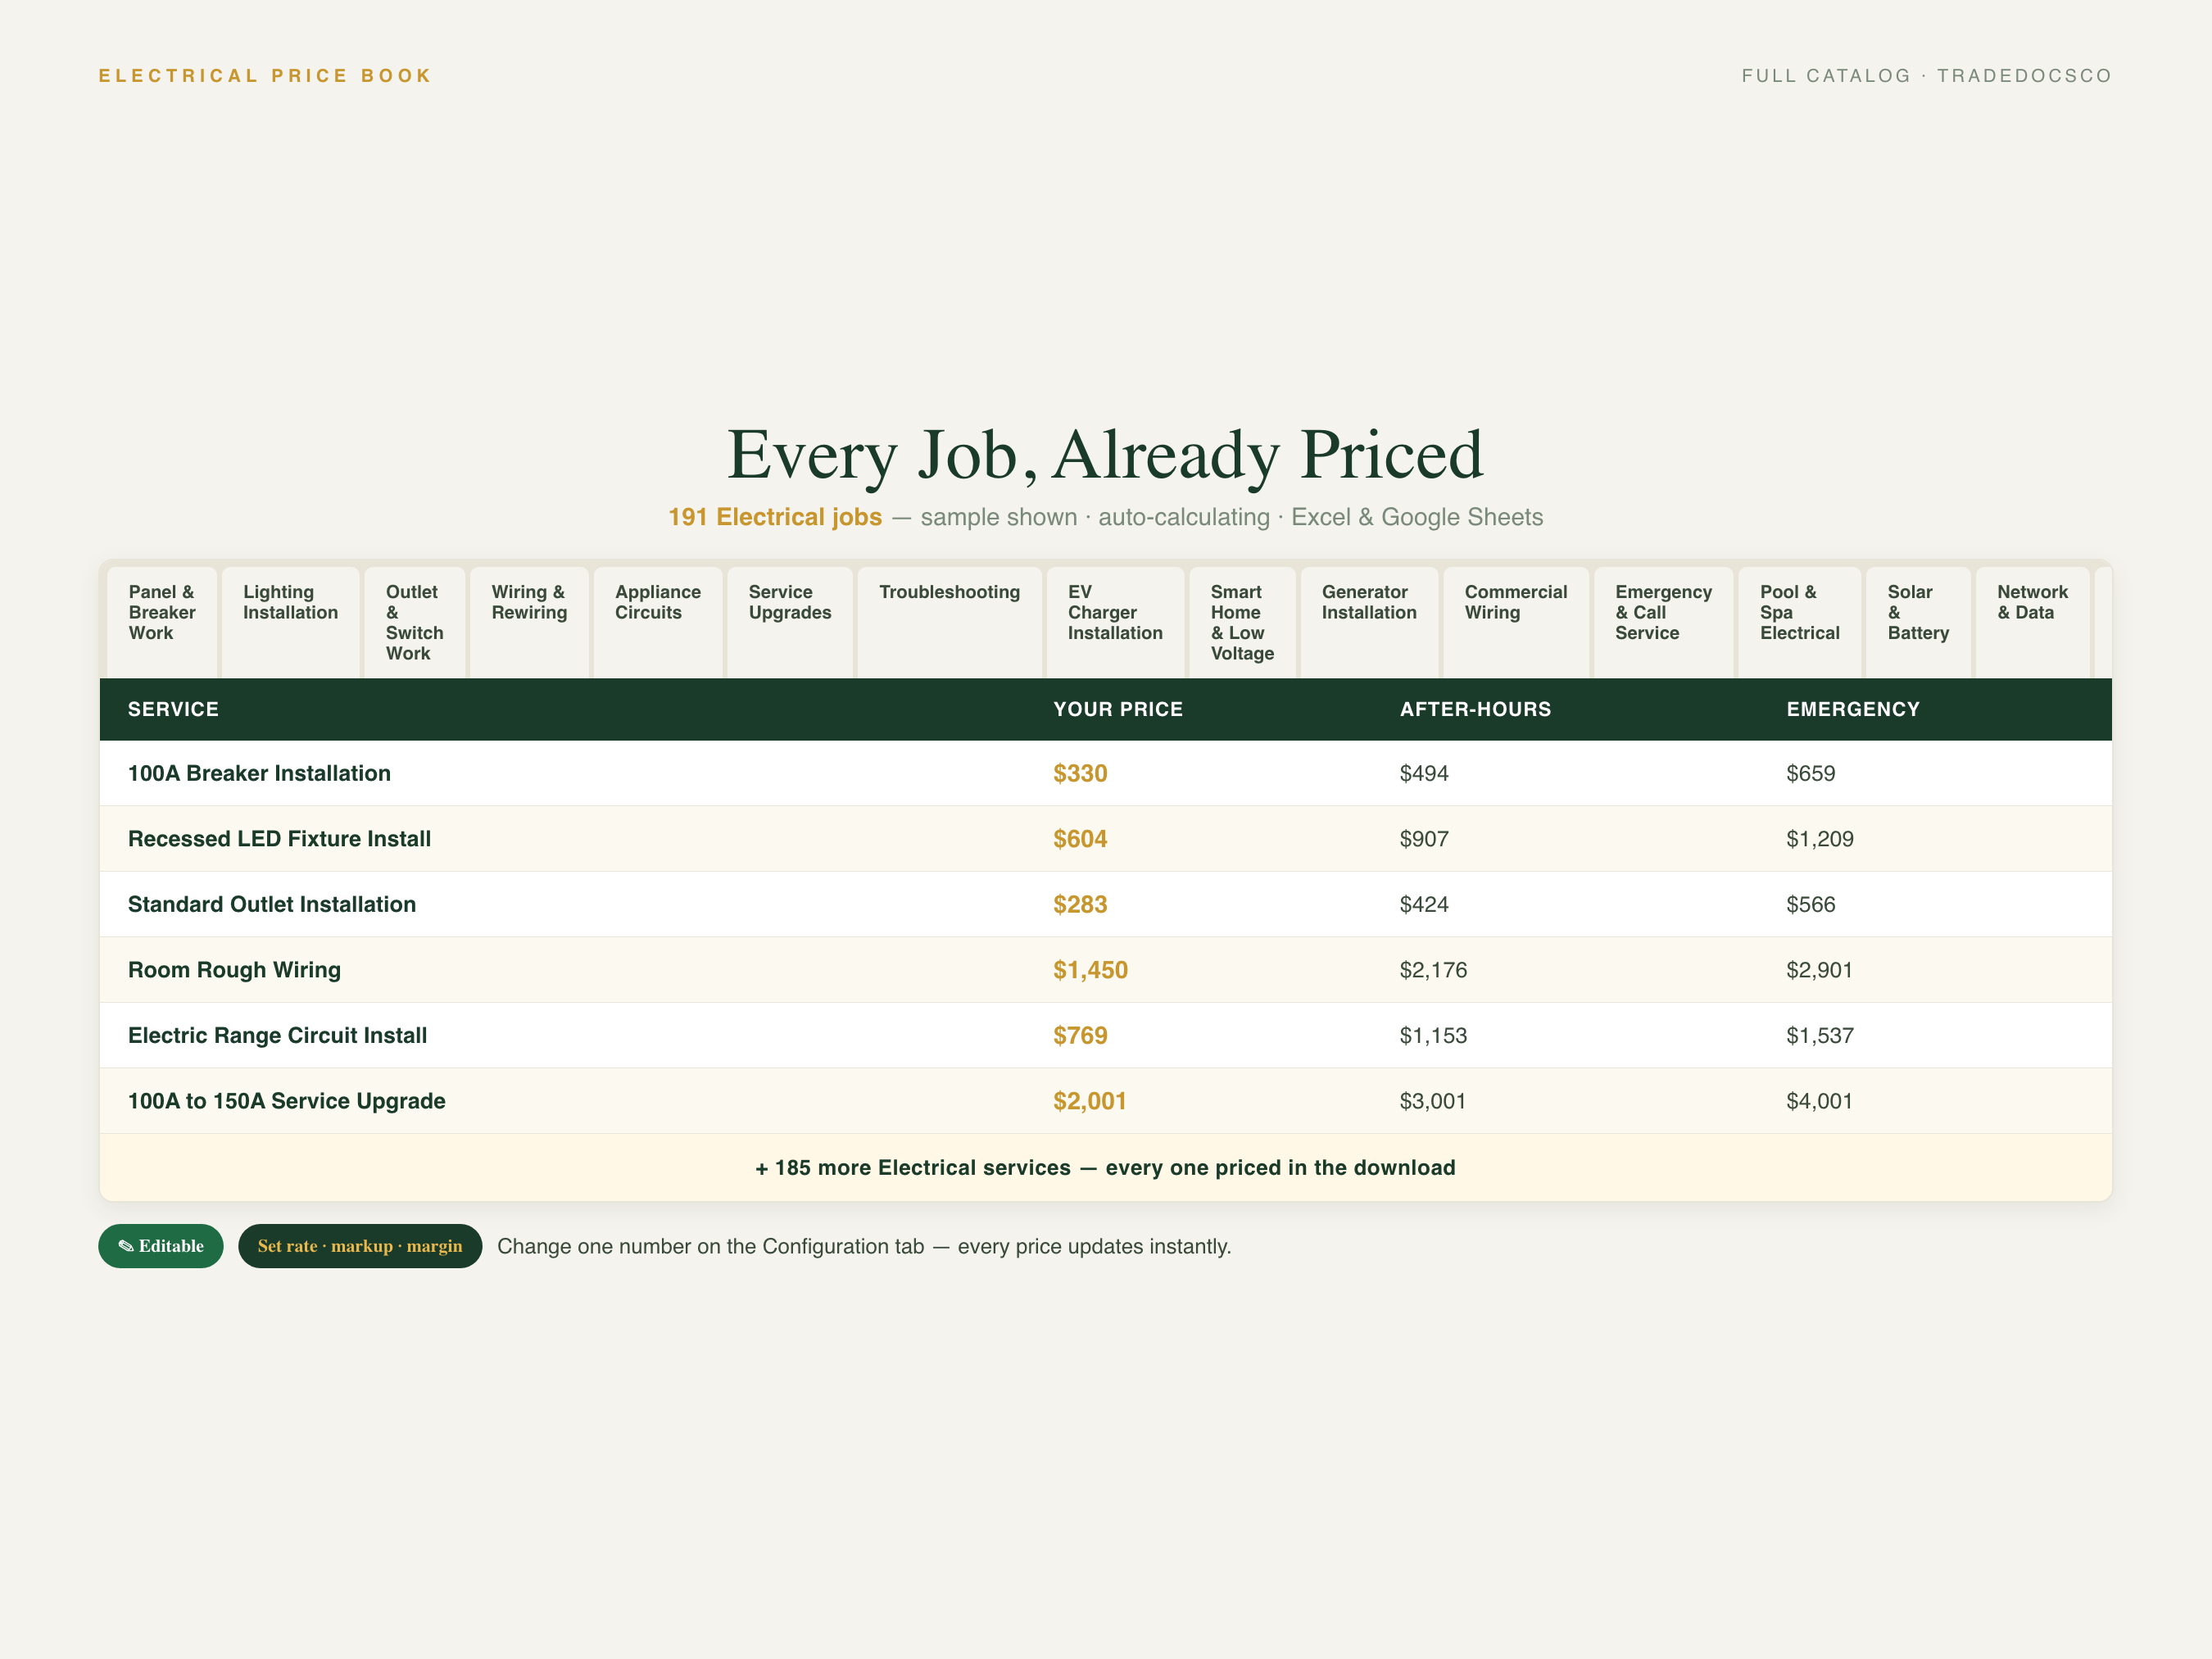The width and height of the screenshot is (2212, 1659).
Task: Open the Wiring & Rewiring tab
Action: pos(529,622)
